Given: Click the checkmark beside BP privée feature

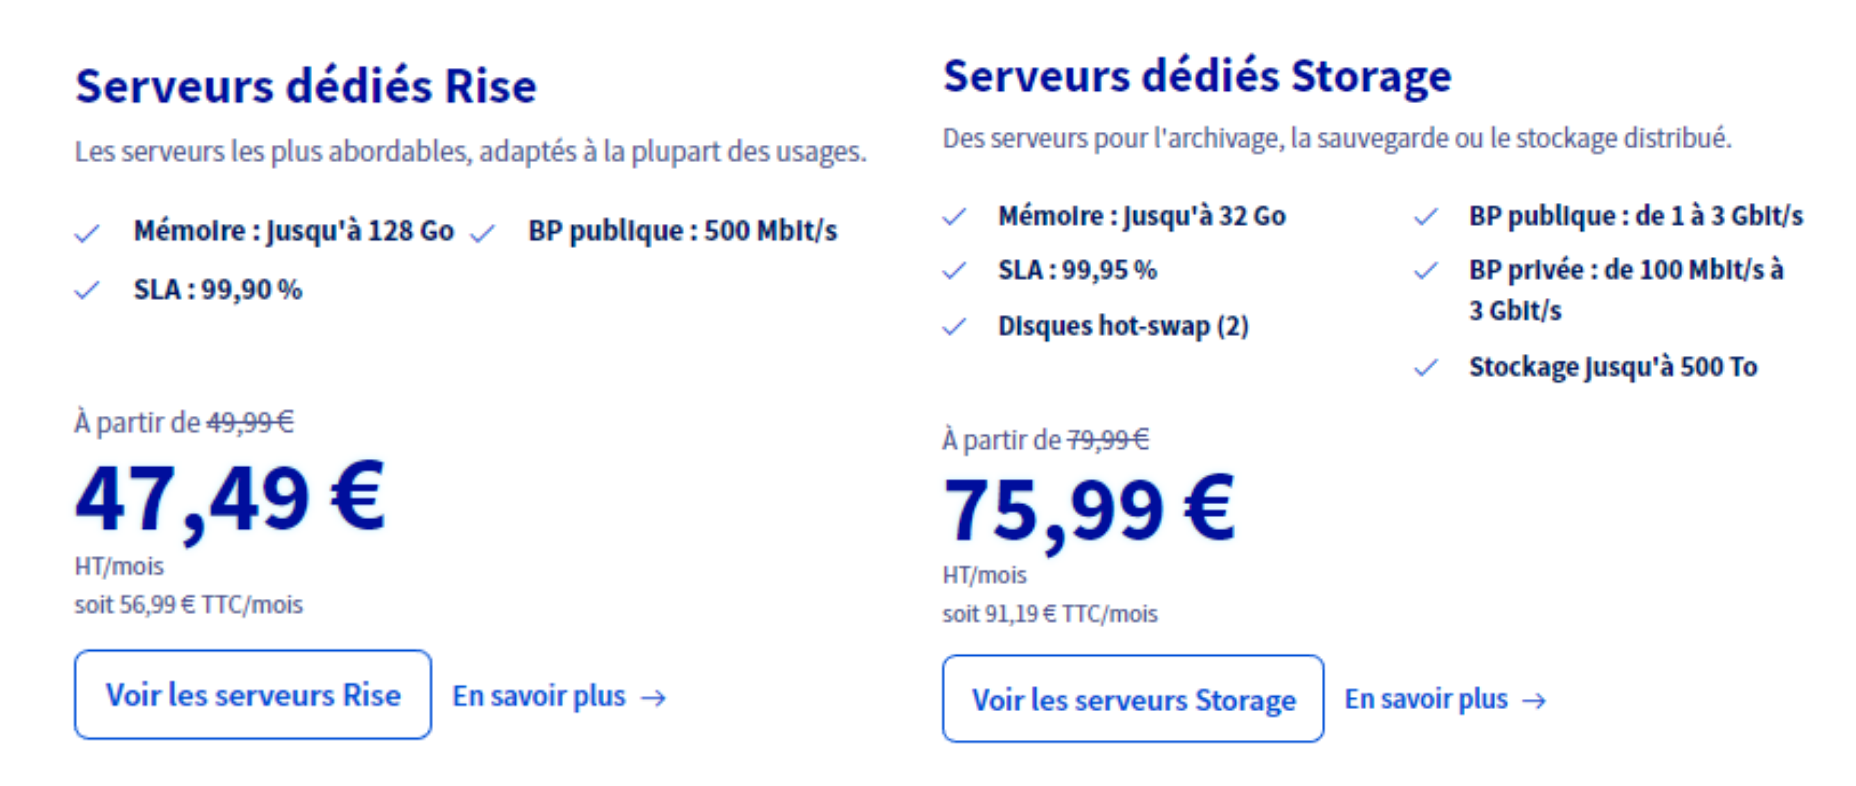Looking at the screenshot, I should click(x=1426, y=270).
